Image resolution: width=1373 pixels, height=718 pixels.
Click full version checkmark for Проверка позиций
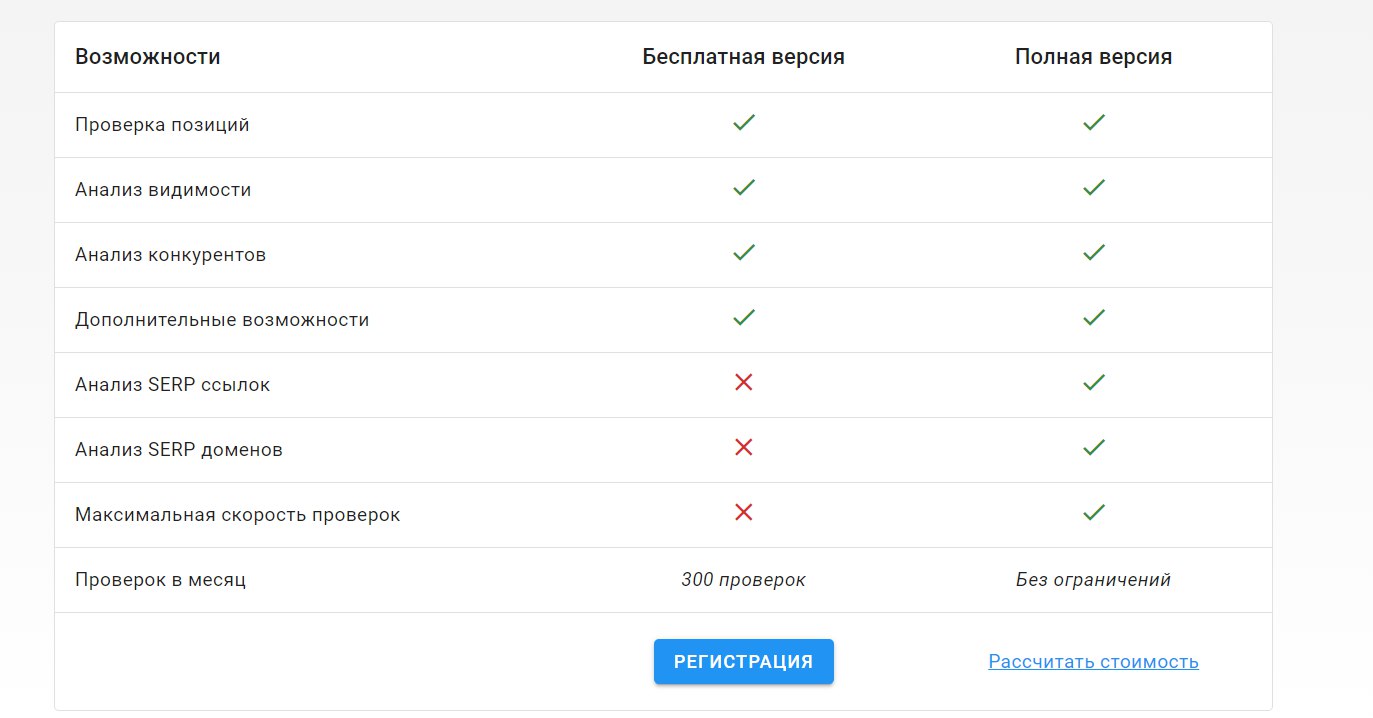[1093, 123]
